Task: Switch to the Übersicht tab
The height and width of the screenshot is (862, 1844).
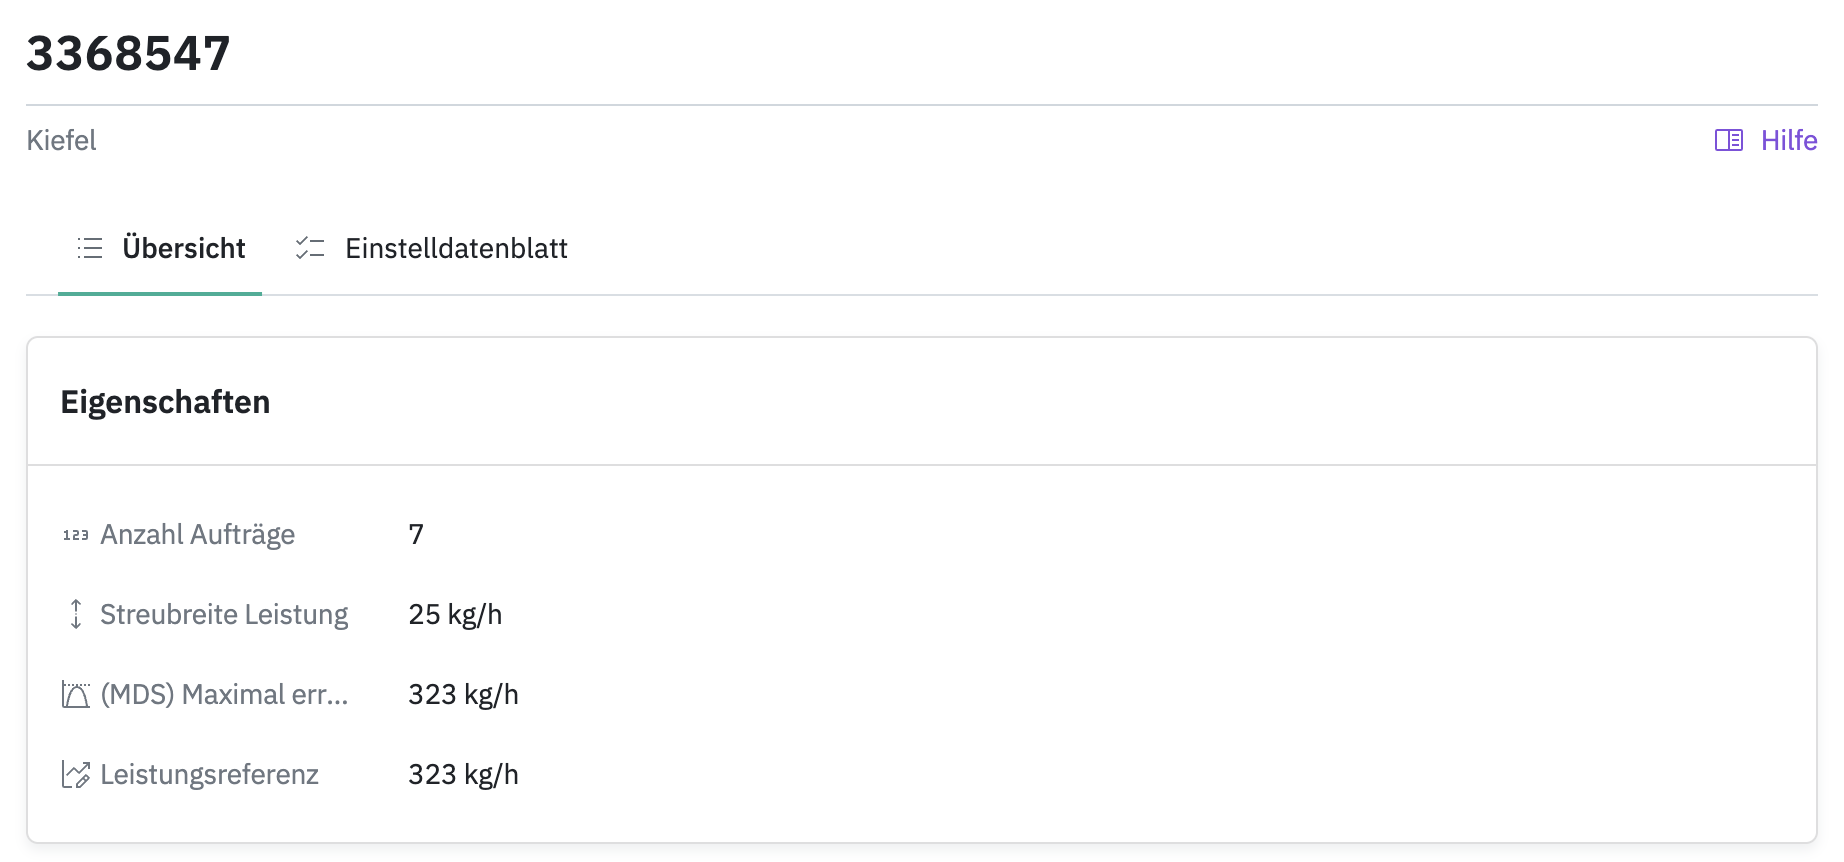Action: pos(183,248)
